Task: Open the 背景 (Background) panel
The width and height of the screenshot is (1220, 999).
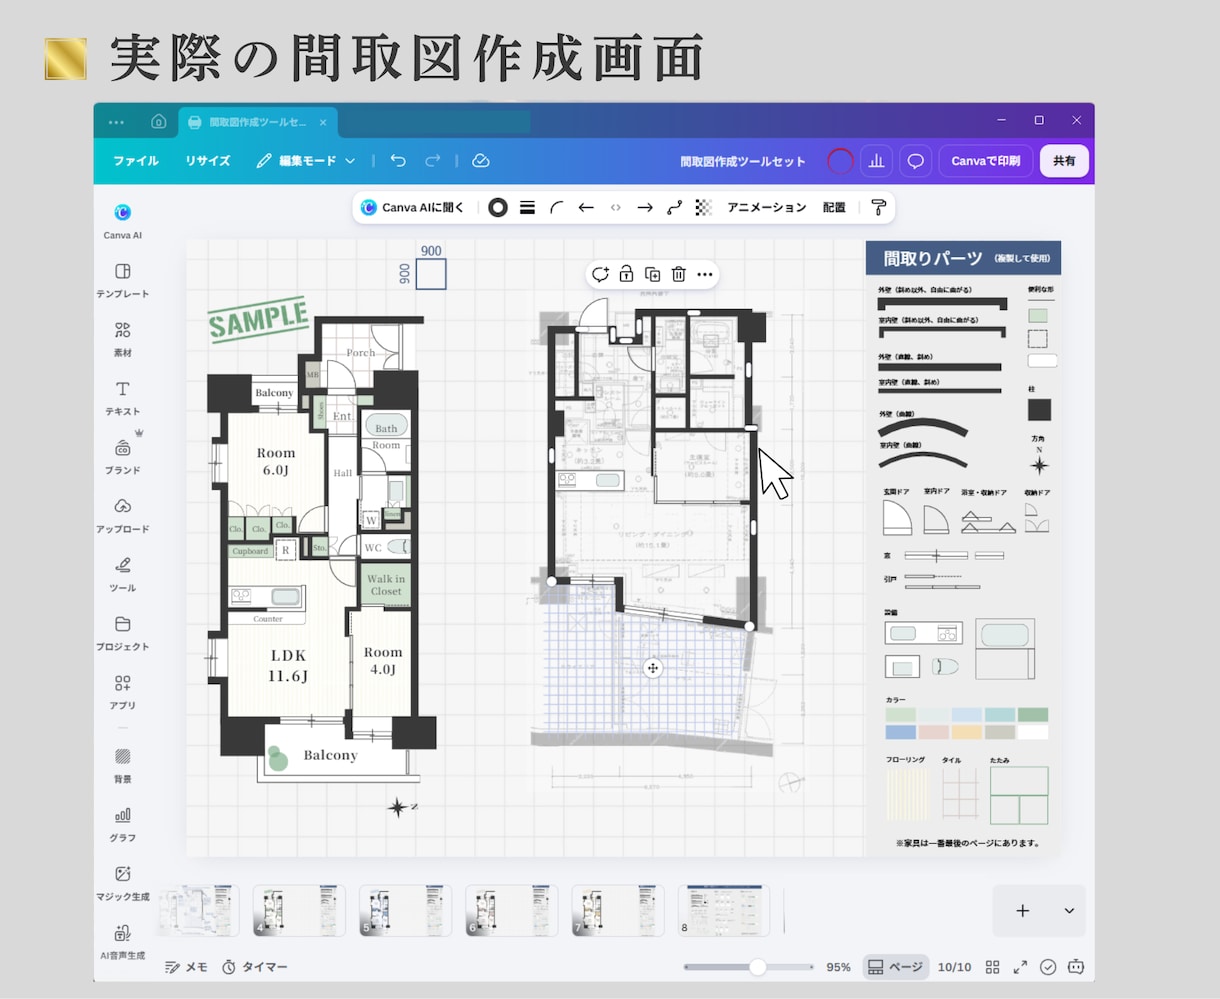Action: tap(122, 765)
